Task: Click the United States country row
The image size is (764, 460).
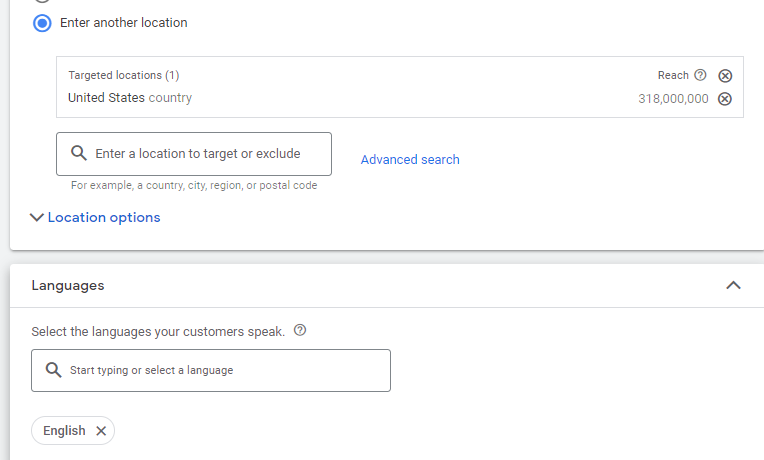Action: coord(130,98)
